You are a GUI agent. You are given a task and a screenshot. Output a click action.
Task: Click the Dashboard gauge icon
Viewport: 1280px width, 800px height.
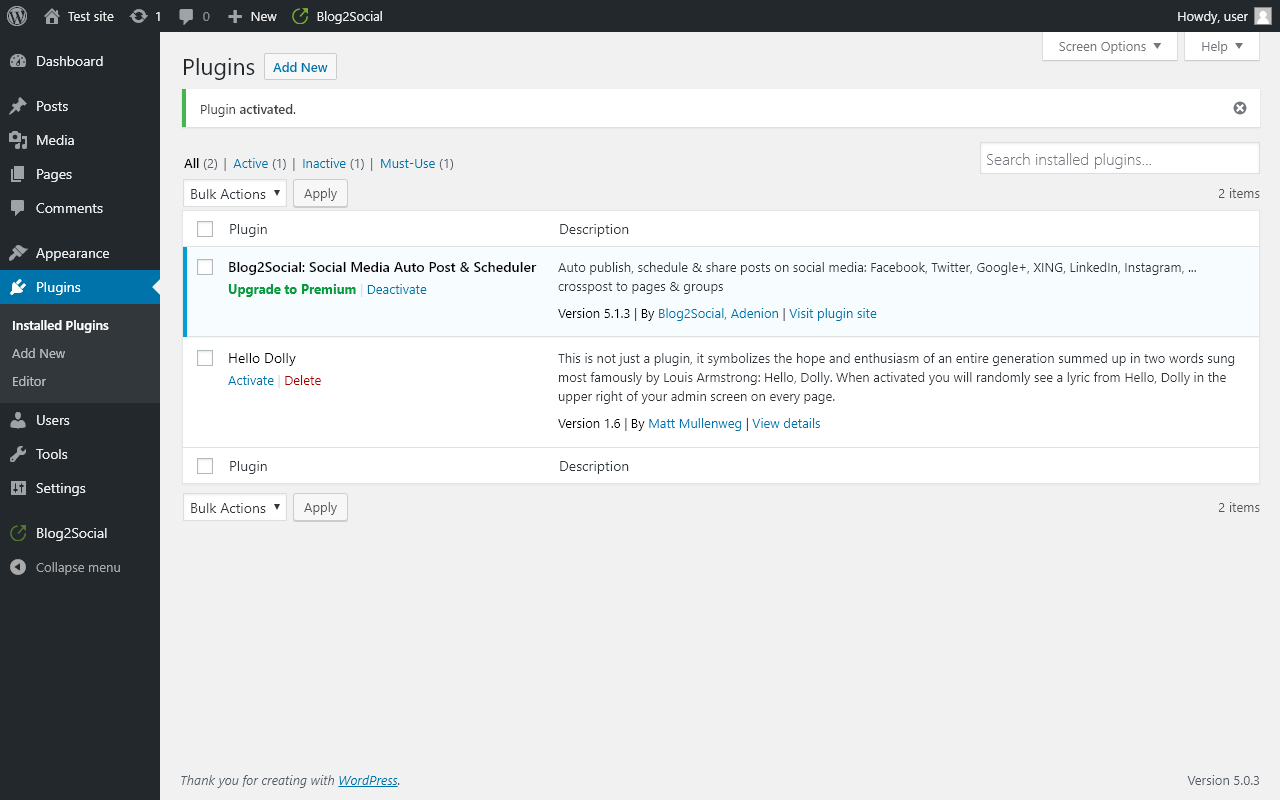coord(18,61)
